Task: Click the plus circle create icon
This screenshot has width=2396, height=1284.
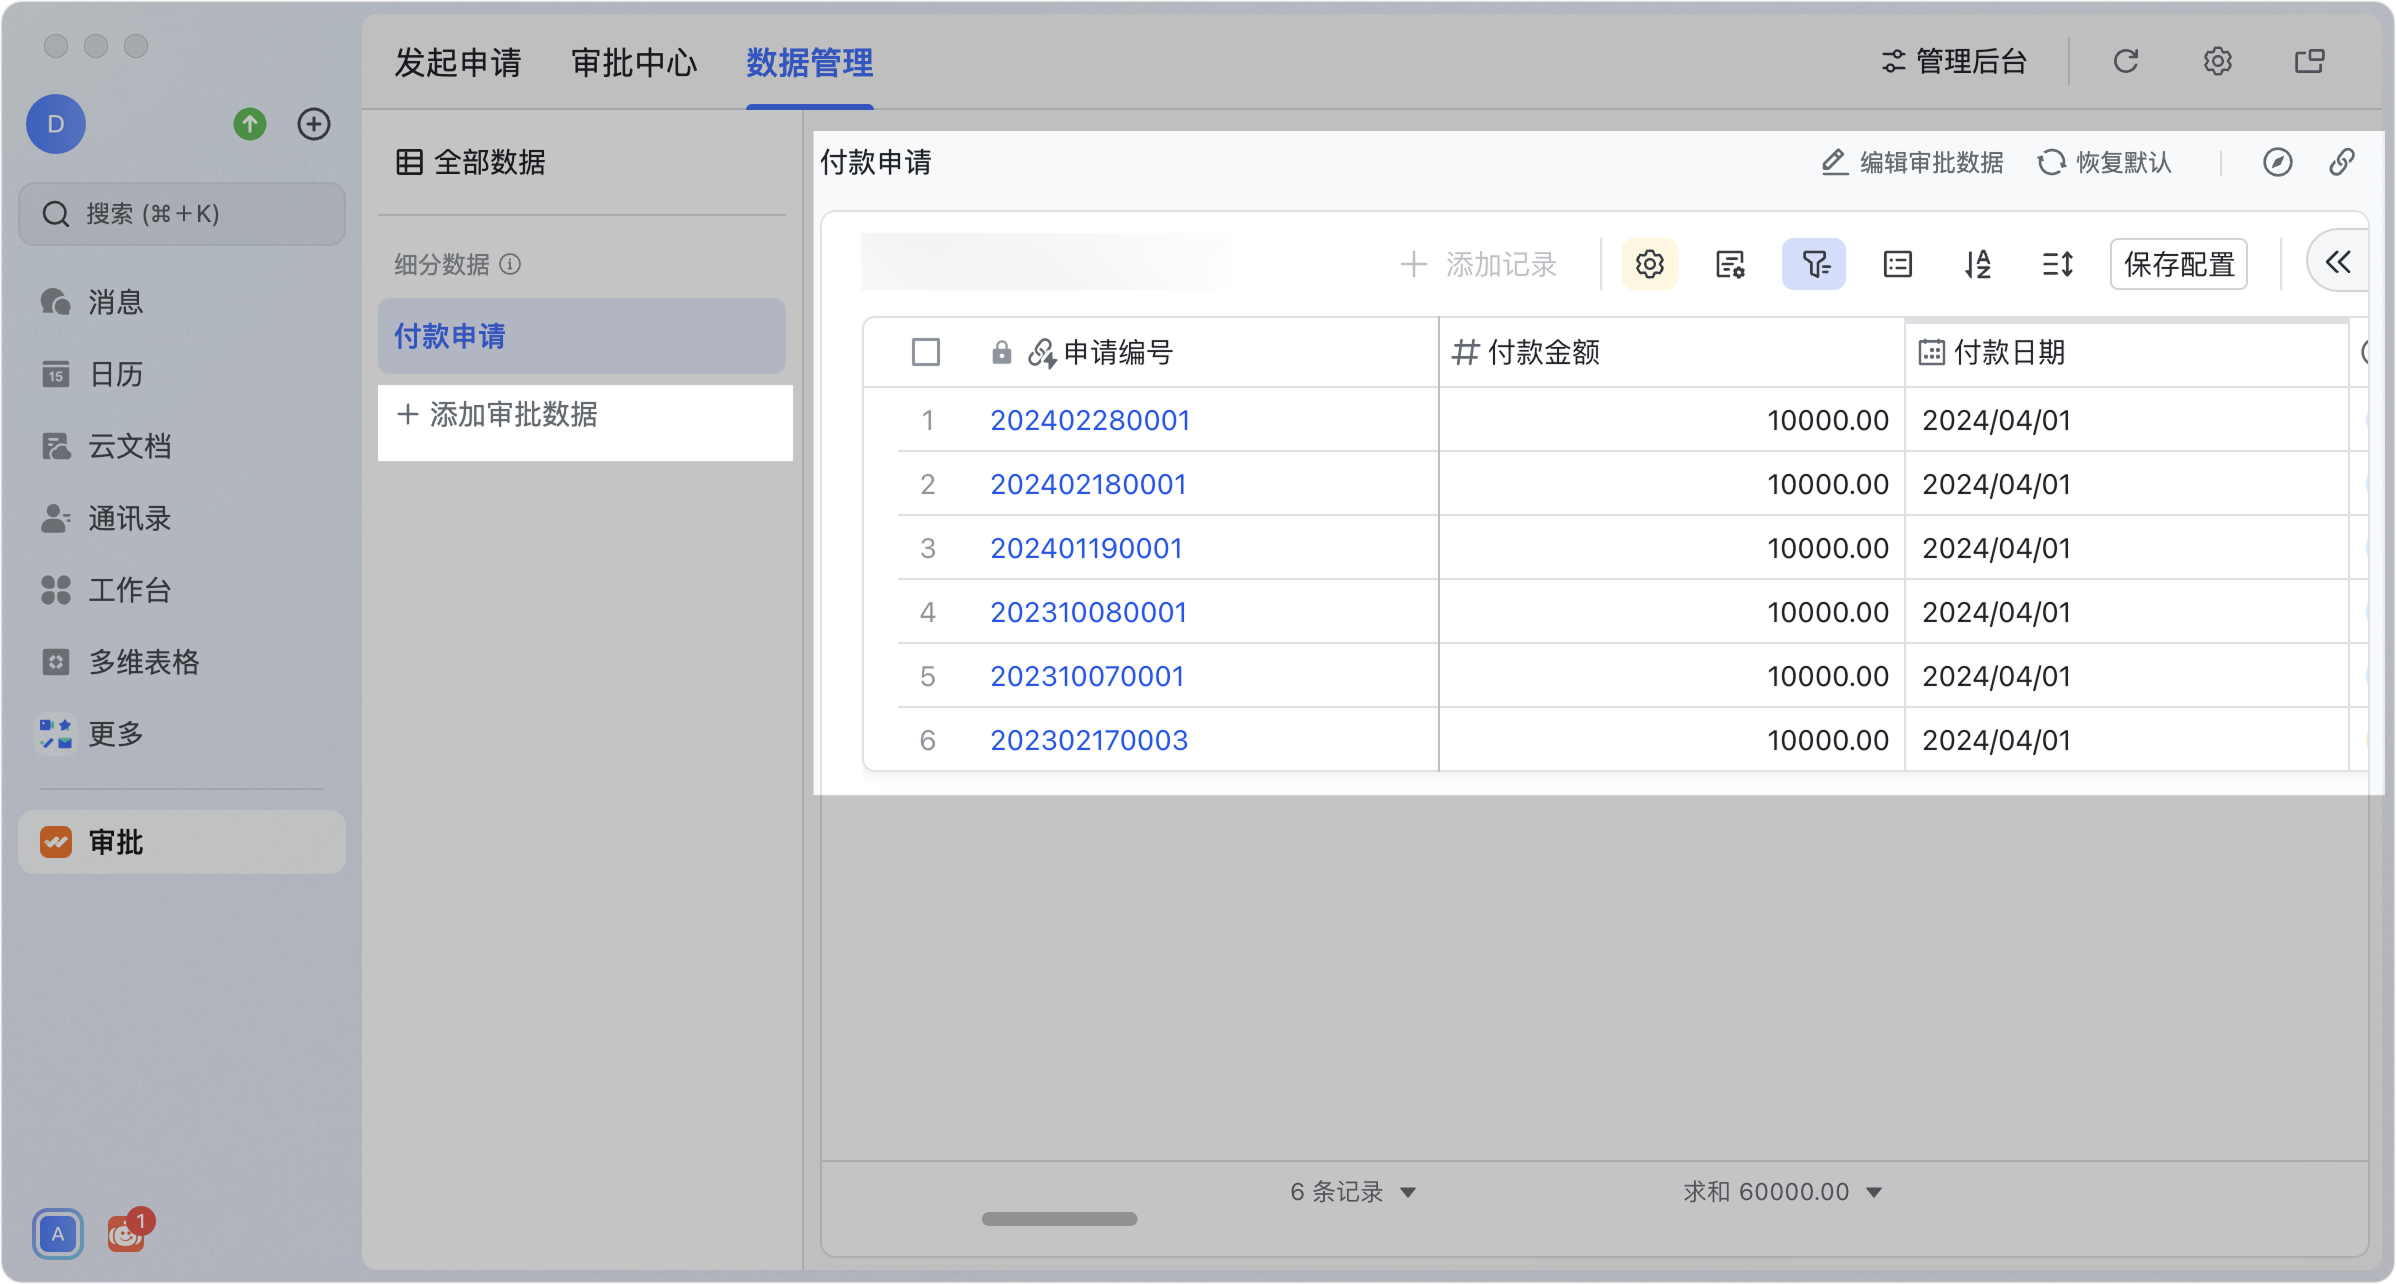Action: pyautogui.click(x=314, y=124)
